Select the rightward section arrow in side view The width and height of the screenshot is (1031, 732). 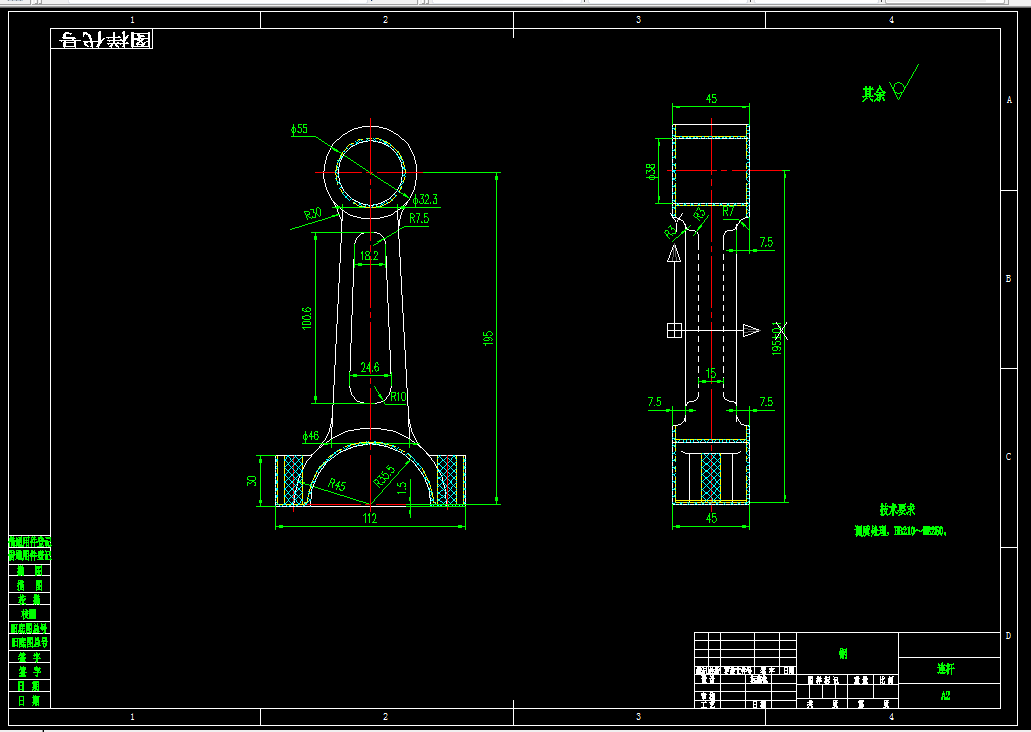click(x=751, y=330)
